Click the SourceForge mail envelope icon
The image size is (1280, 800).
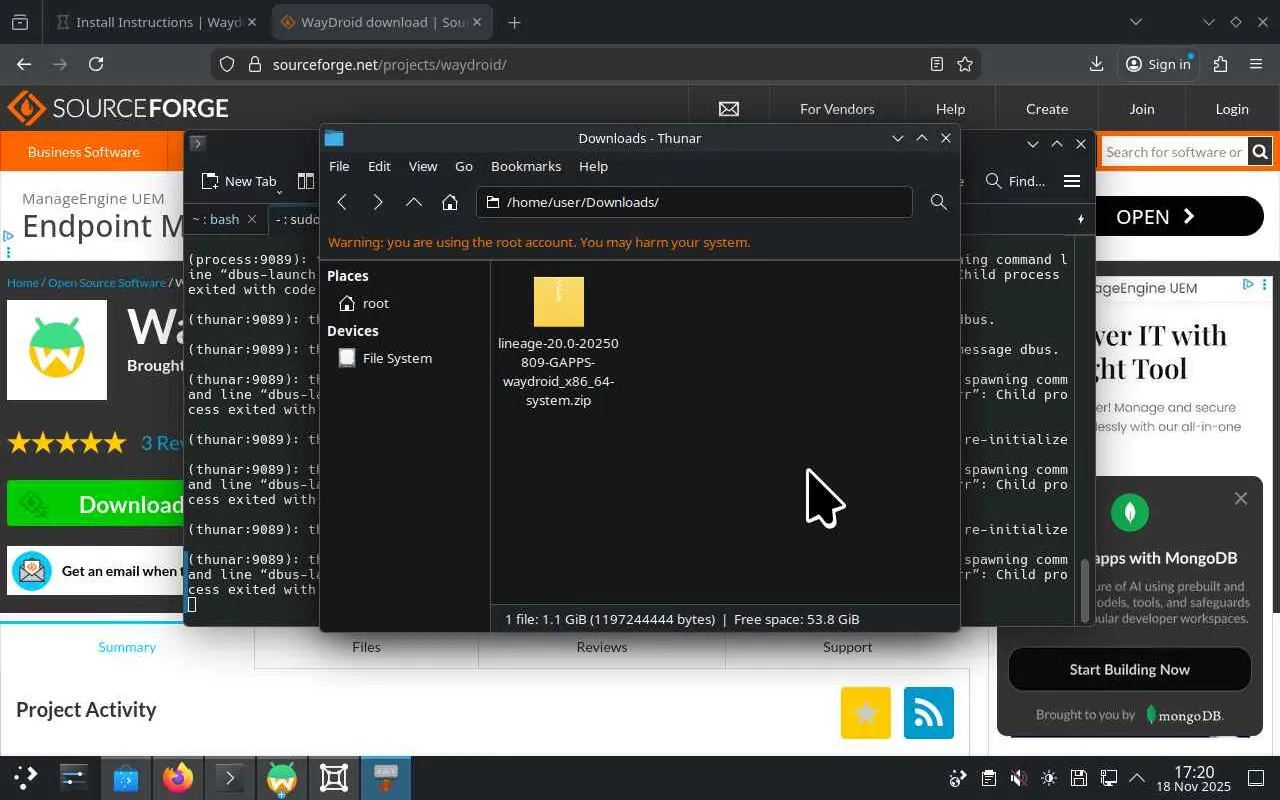tap(728, 109)
